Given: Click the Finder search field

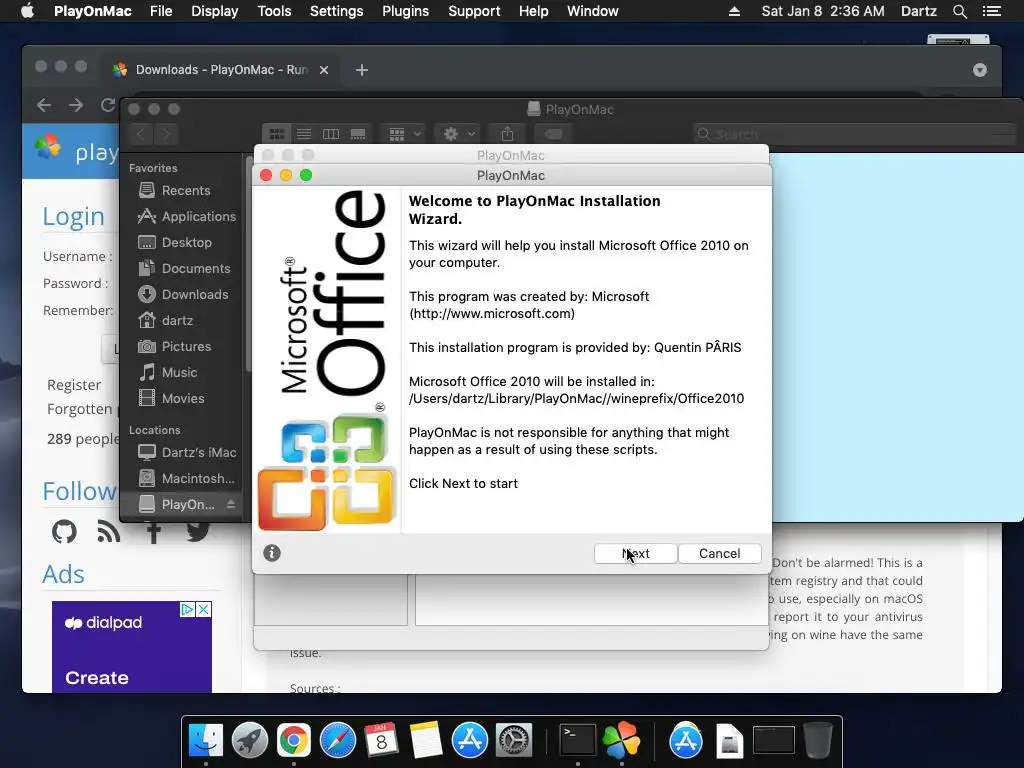Looking at the screenshot, I should [856, 134].
